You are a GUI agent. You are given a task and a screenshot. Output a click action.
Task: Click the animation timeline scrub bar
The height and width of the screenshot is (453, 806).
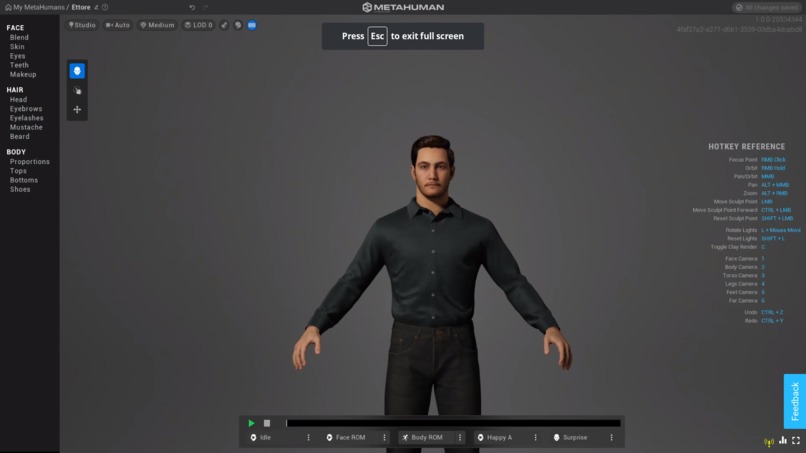pos(453,423)
